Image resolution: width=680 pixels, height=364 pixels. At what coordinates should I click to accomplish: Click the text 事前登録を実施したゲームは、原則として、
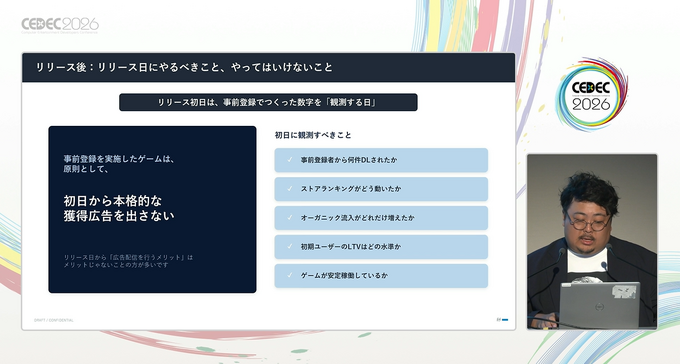(119, 164)
